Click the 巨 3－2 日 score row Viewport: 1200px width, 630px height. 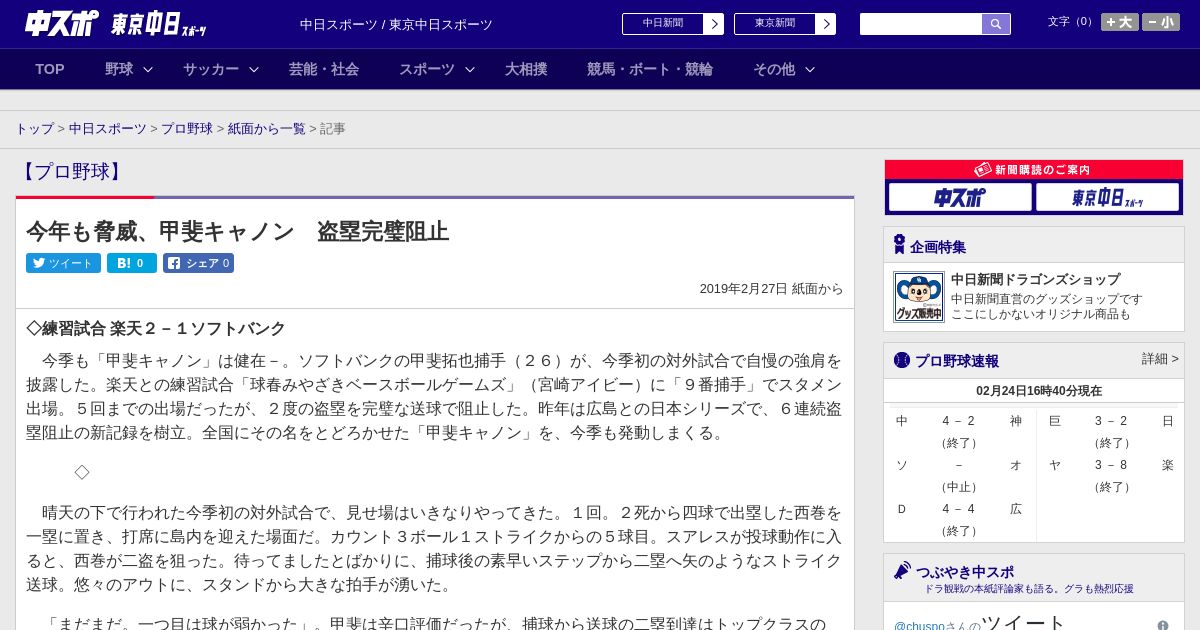(1111, 421)
